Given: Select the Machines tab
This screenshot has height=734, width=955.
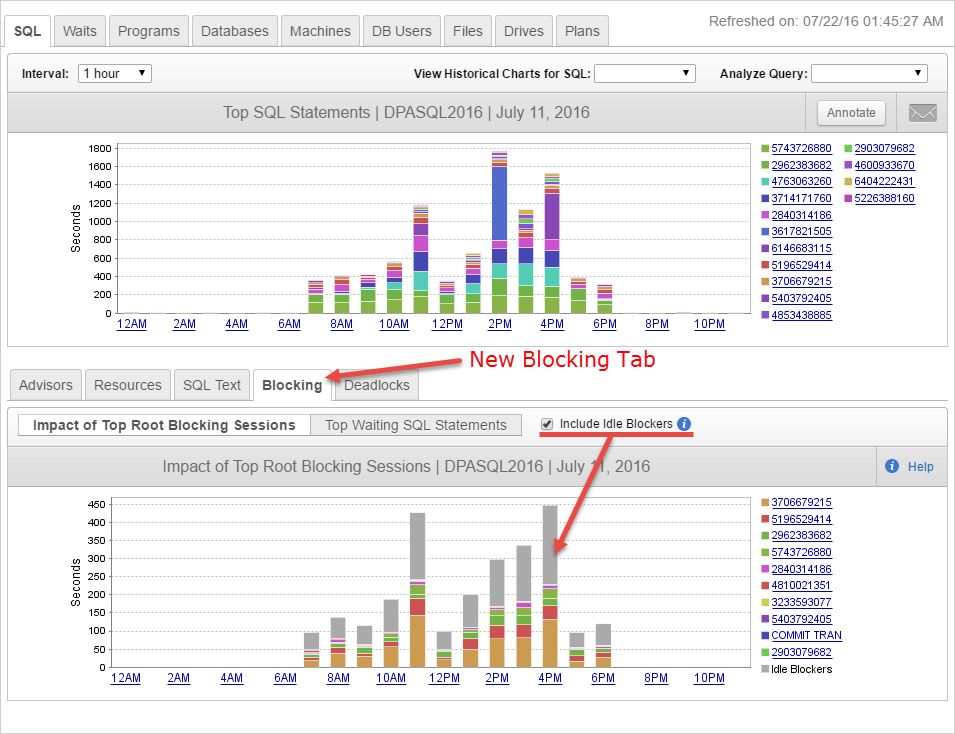Looking at the screenshot, I should tap(320, 31).
